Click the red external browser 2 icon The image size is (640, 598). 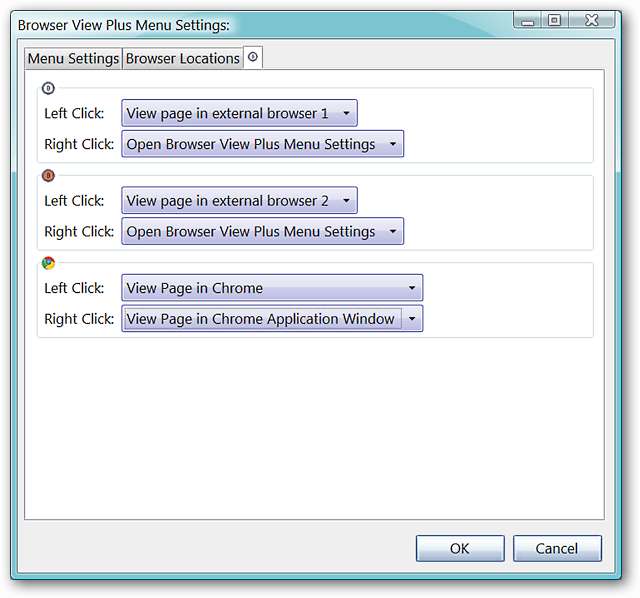pyautogui.click(x=48, y=176)
